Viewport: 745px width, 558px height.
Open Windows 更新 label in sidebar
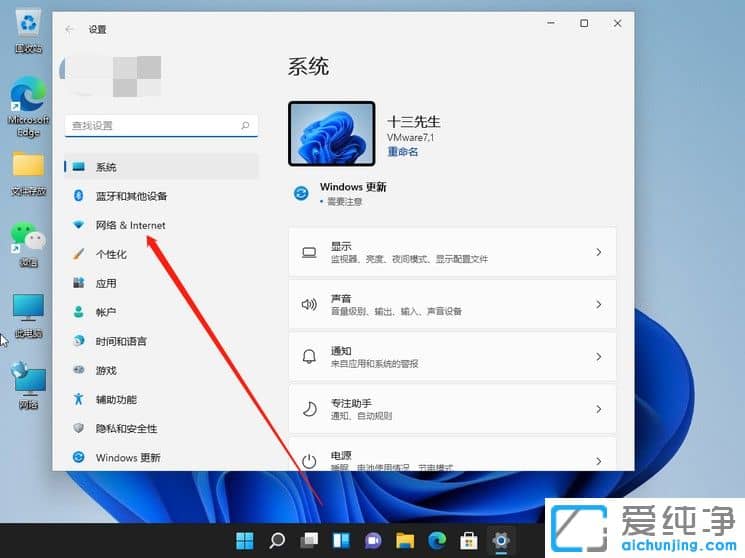click(128, 458)
